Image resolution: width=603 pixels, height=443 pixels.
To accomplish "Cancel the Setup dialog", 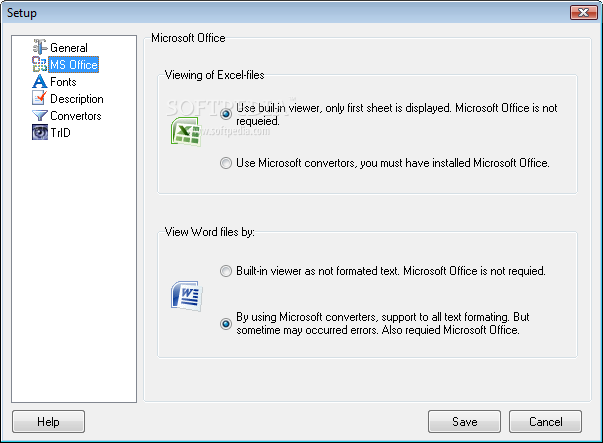I will pyautogui.click(x=545, y=421).
